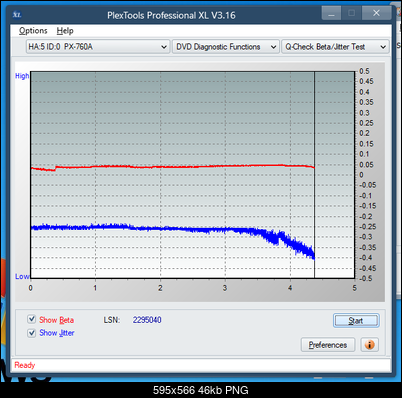The height and width of the screenshot is (398, 402).
Task: Click the PlexTools Professional XL V3.16 title
Action: [x=171, y=15]
